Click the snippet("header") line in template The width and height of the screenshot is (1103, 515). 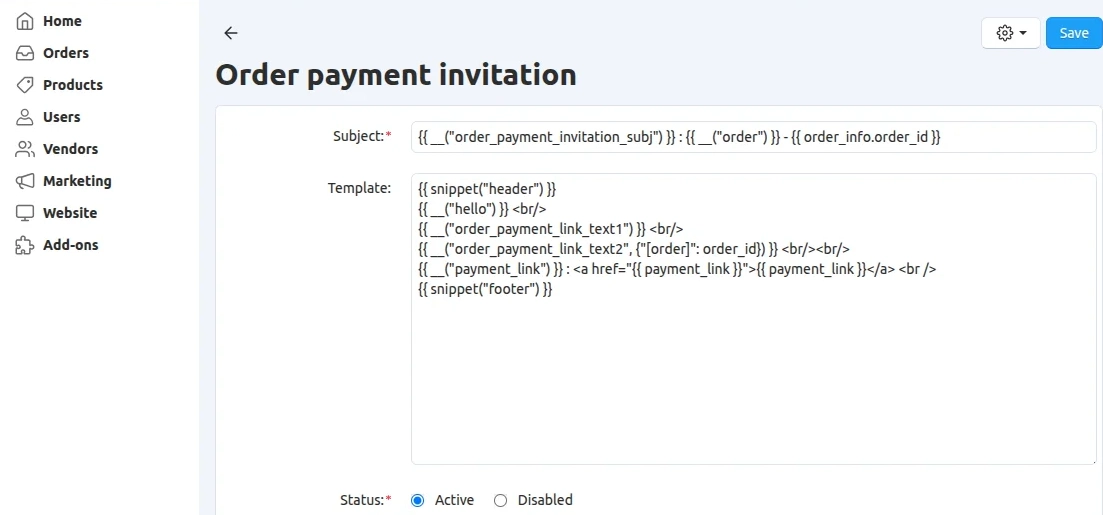487,189
